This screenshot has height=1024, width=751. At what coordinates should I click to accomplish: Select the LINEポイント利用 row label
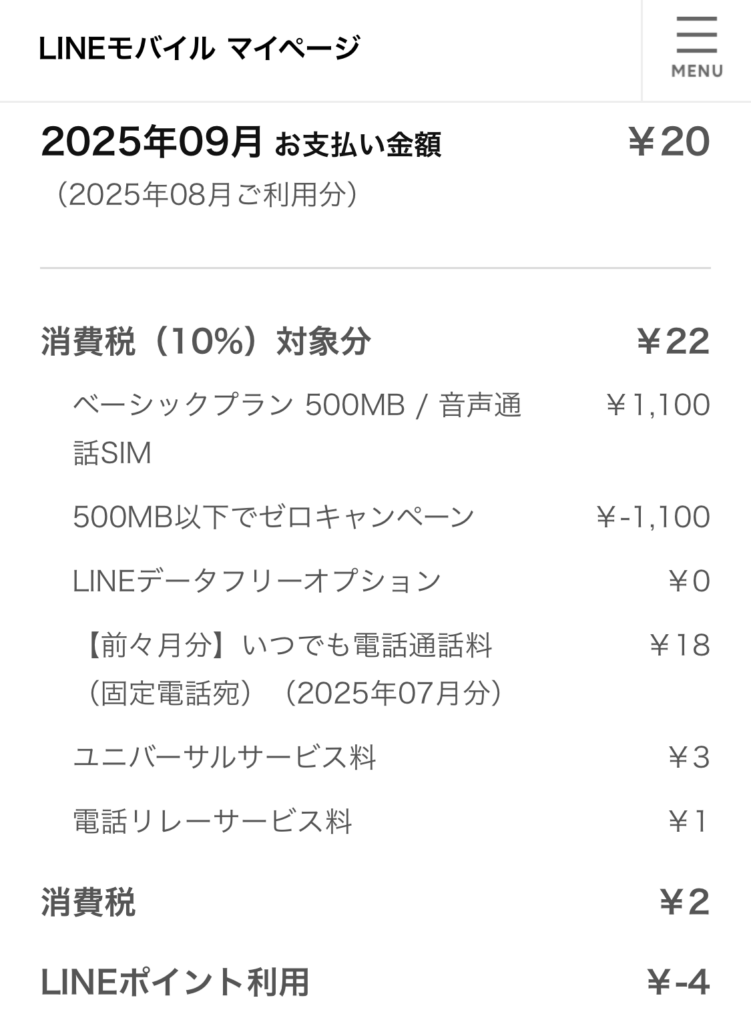(175, 982)
